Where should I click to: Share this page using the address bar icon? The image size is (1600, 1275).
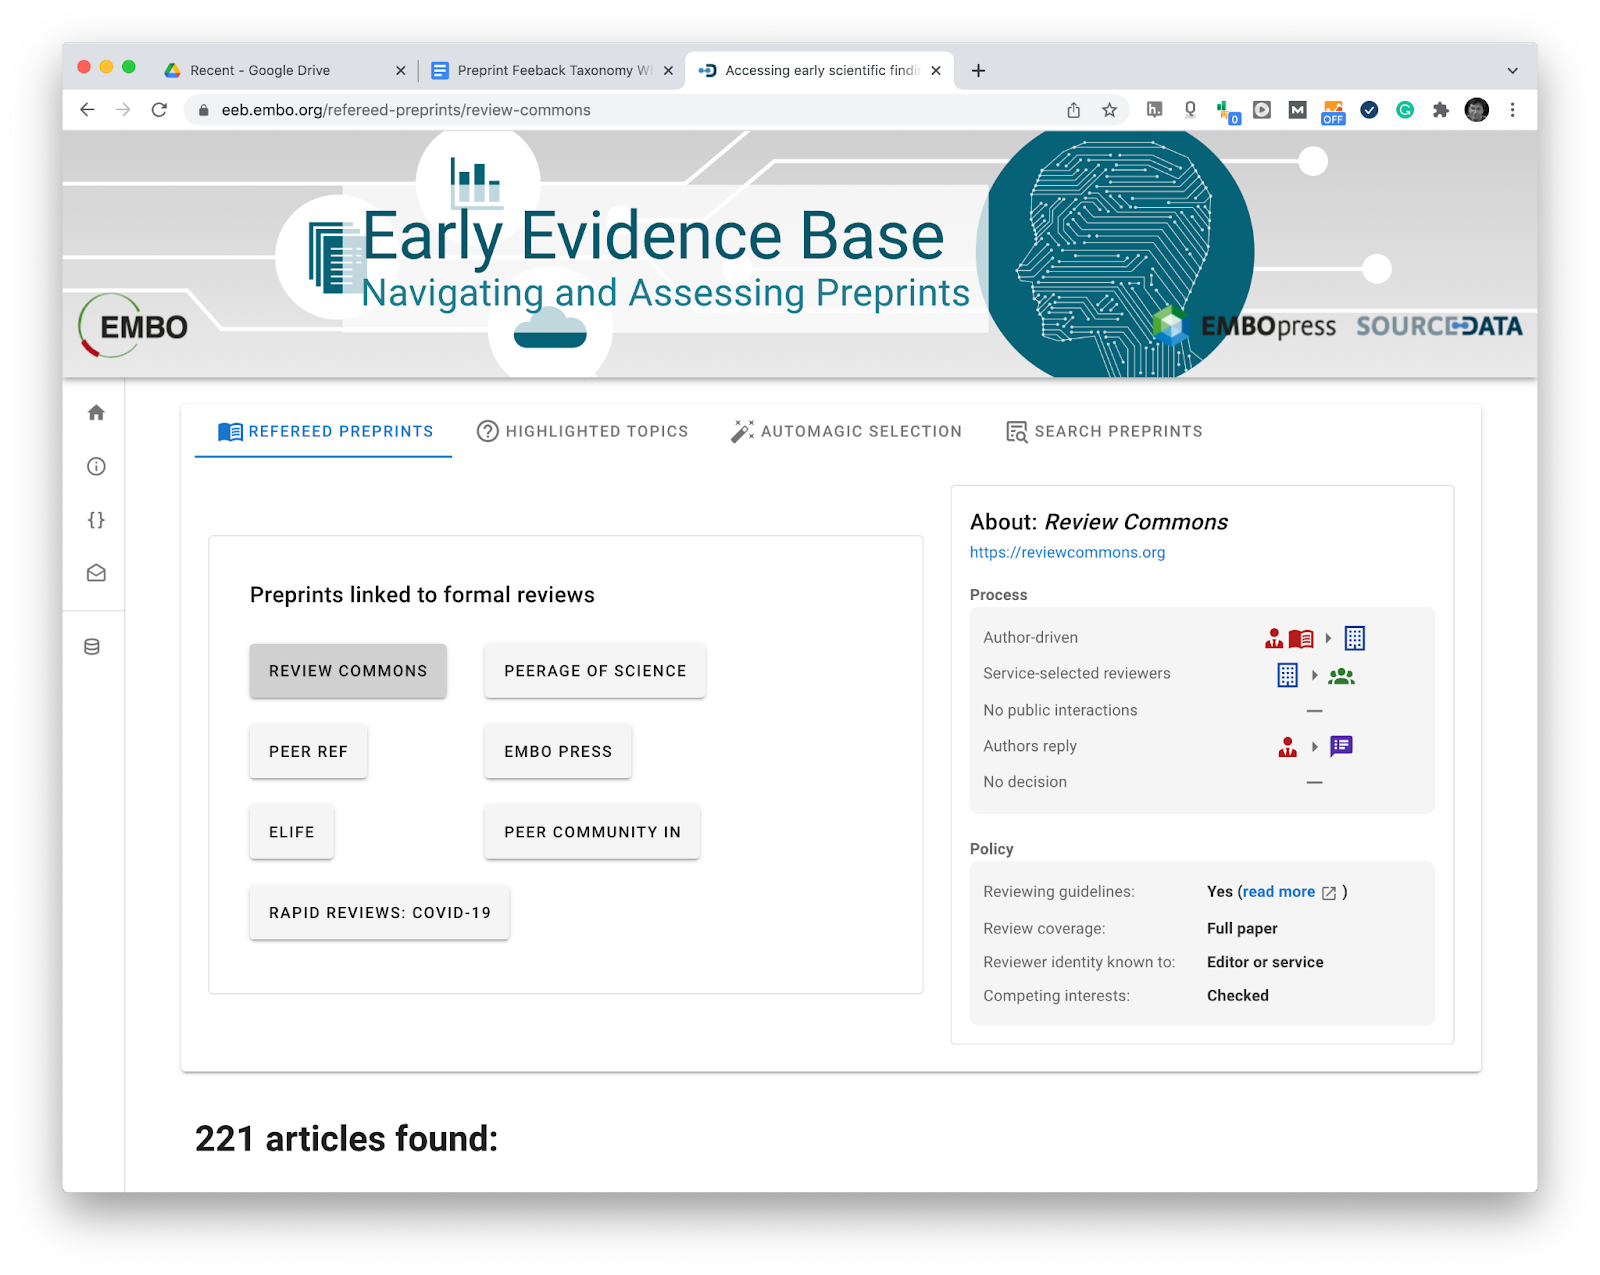tap(1073, 110)
